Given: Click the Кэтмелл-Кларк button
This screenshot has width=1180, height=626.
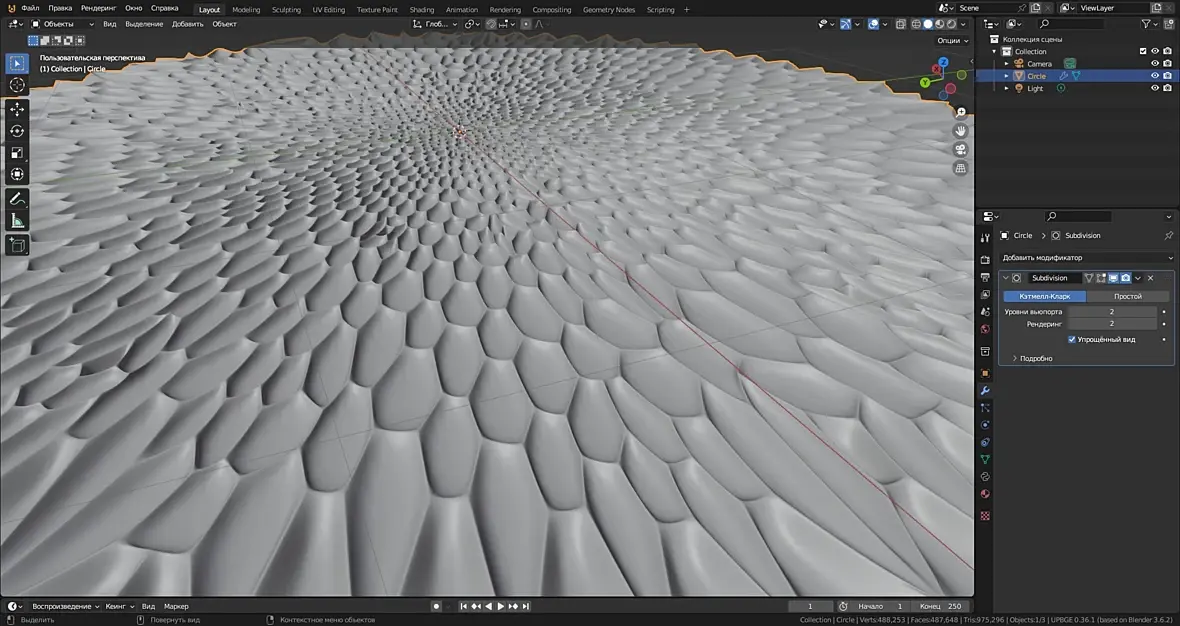Looking at the screenshot, I should [x=1045, y=296].
